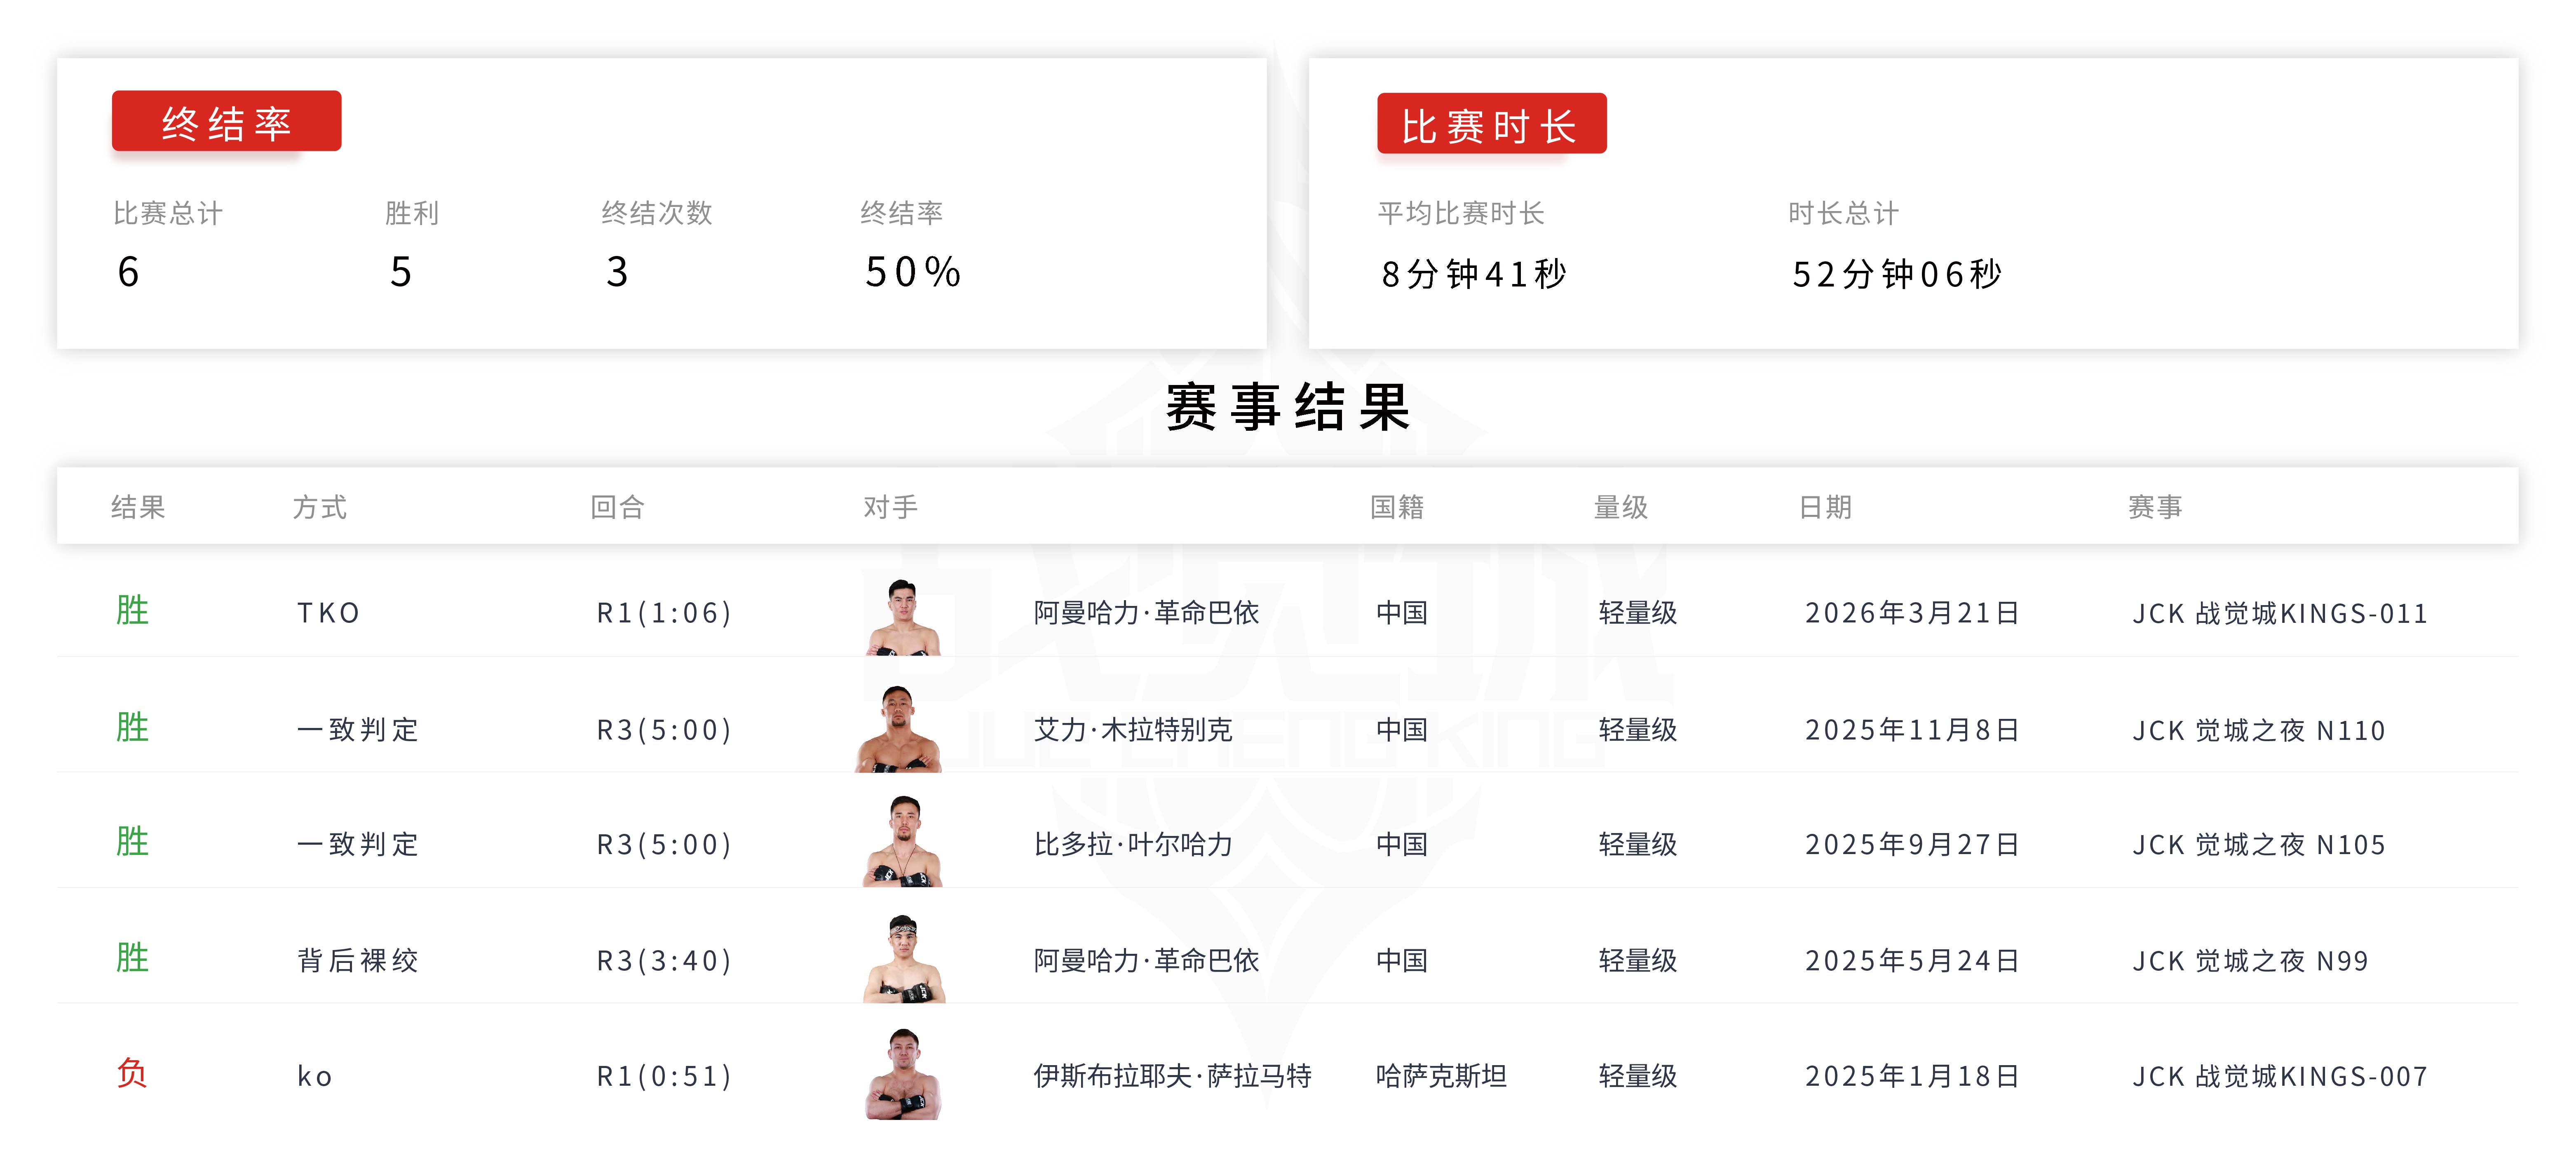Click photo of 艾力·木拉特别克

898,730
